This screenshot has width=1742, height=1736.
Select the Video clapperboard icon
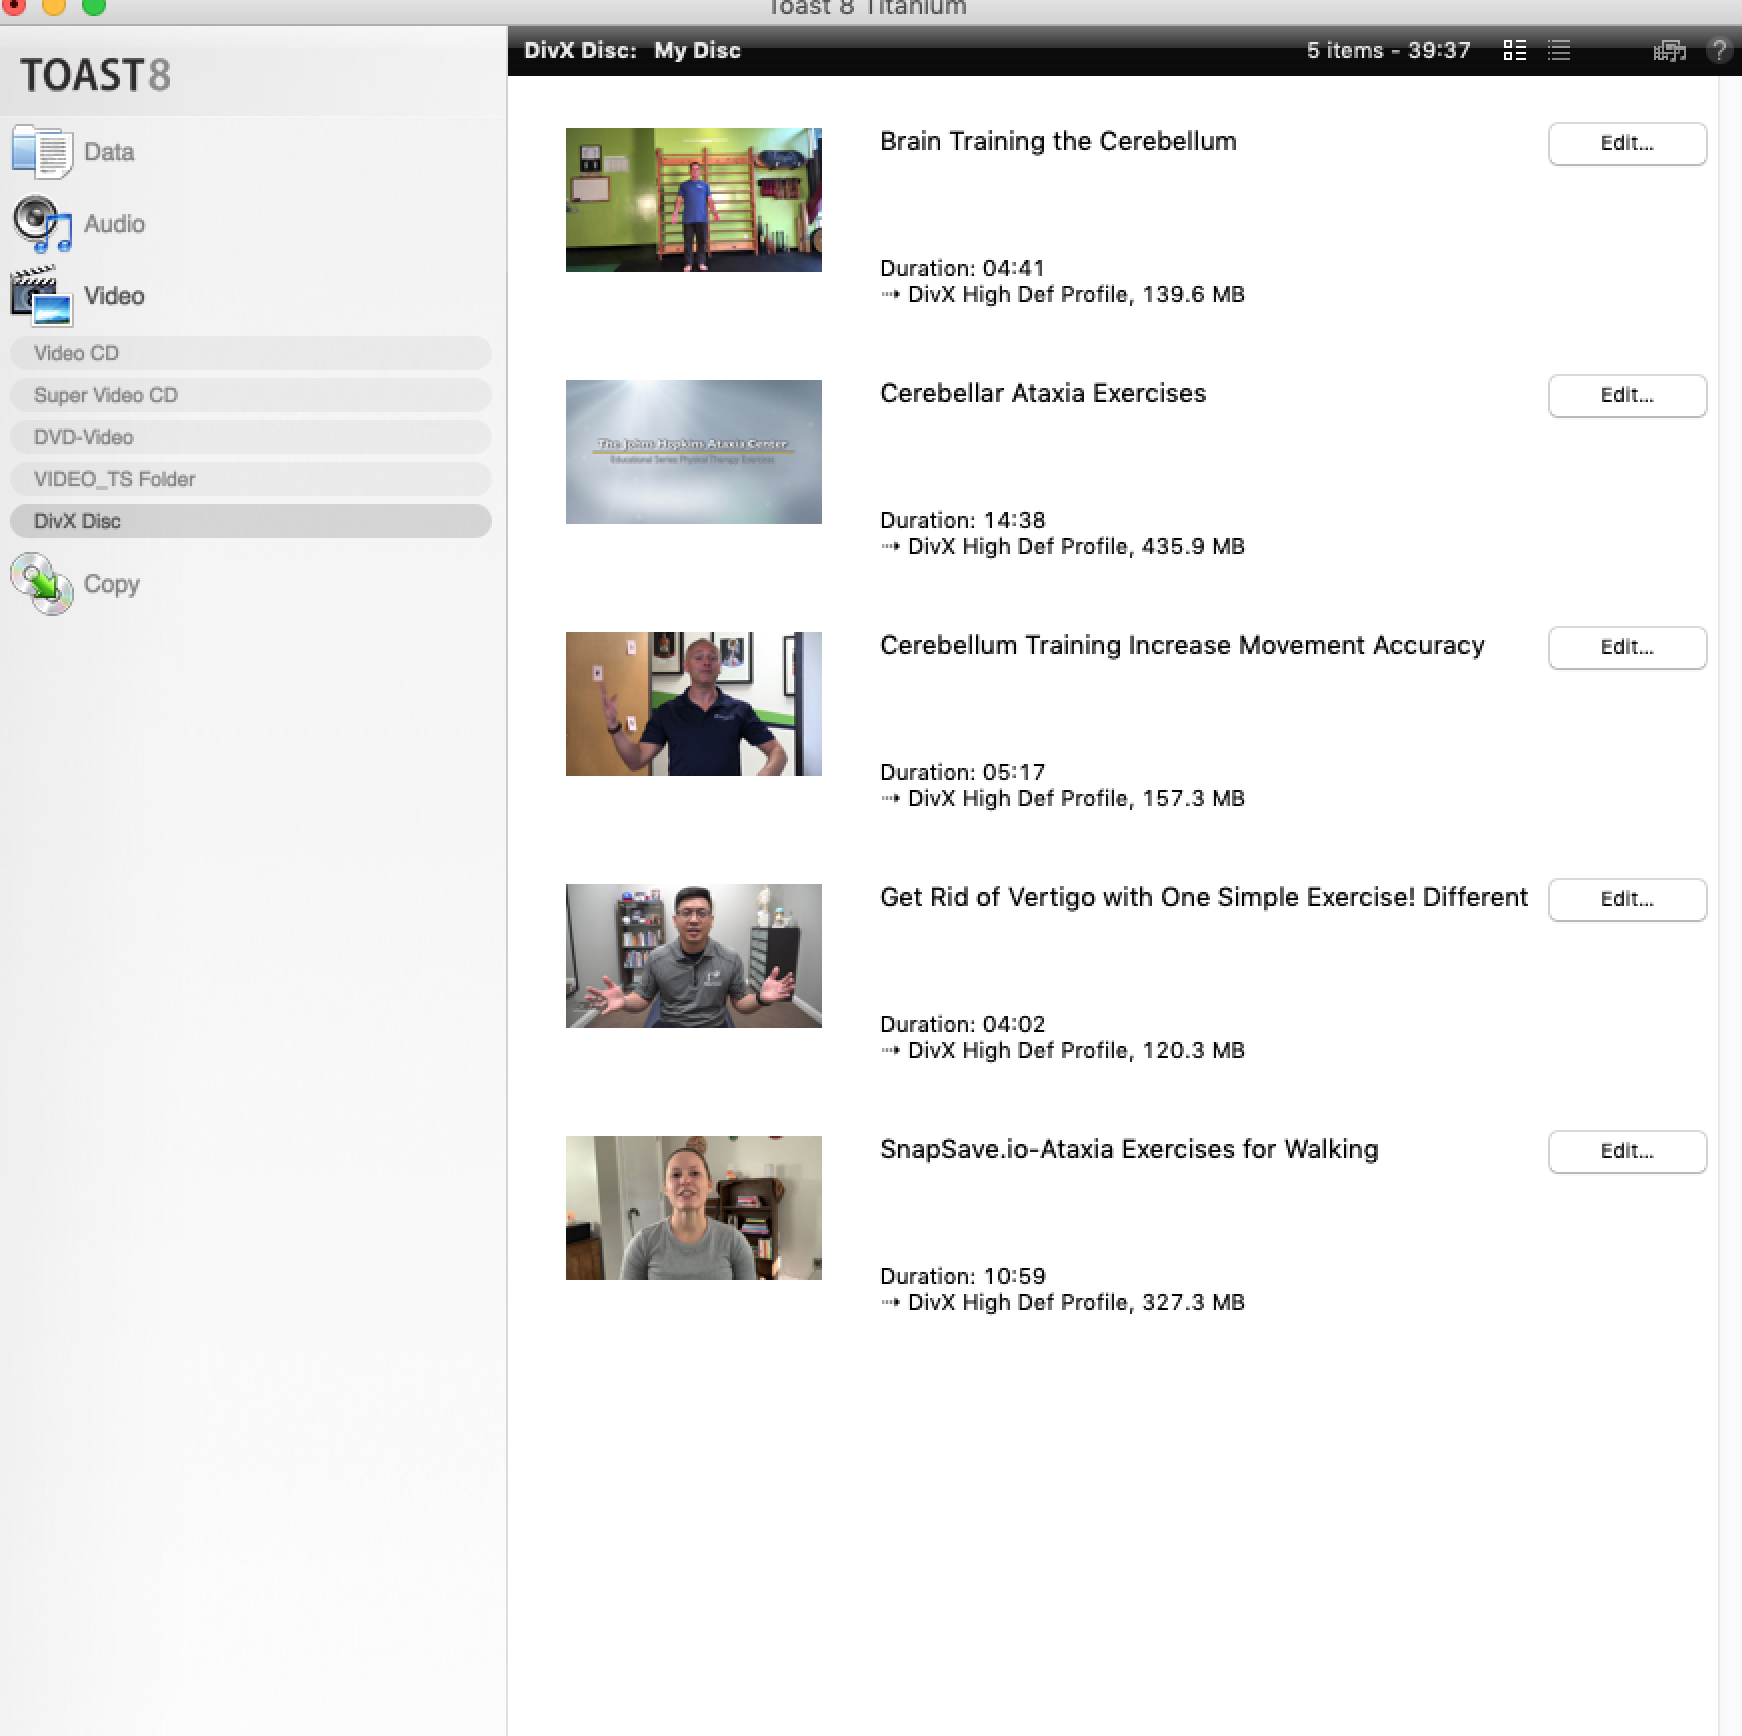pos(42,296)
